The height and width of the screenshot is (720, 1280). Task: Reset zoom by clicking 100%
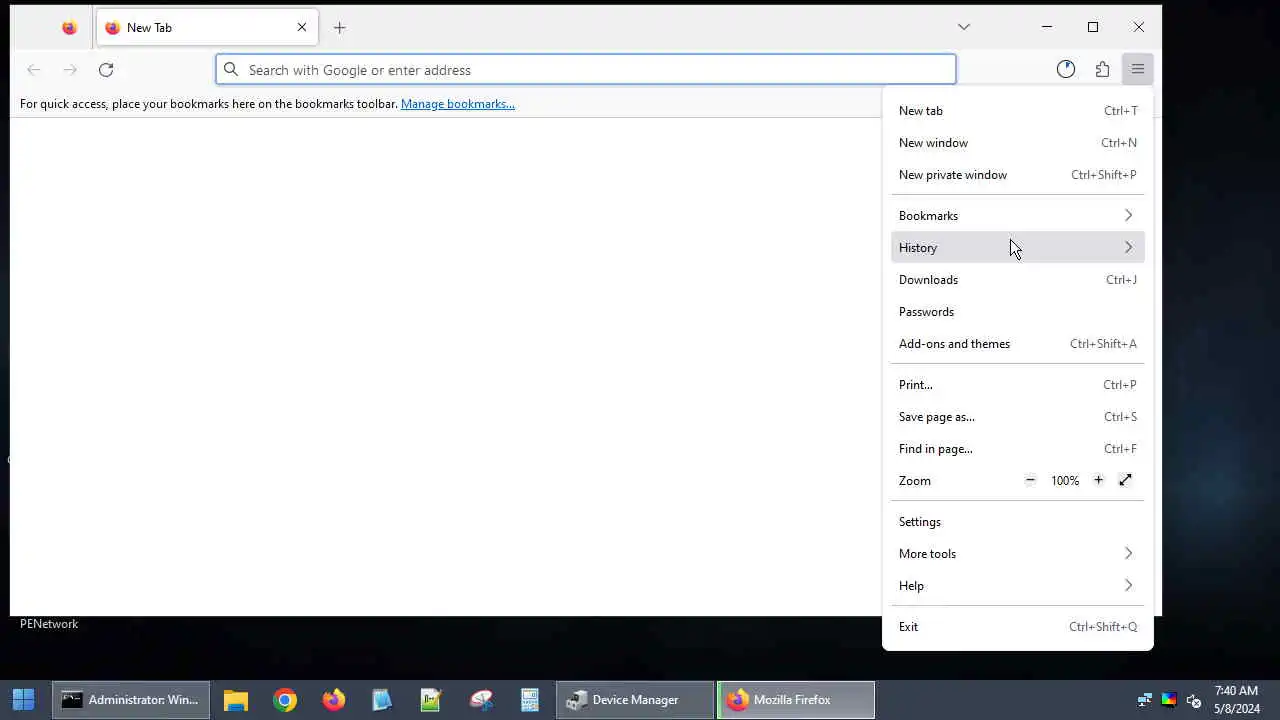tap(1065, 481)
